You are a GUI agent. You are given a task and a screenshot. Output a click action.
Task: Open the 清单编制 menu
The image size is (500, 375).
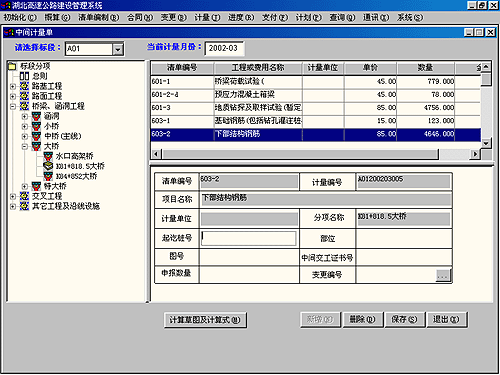[99, 17]
